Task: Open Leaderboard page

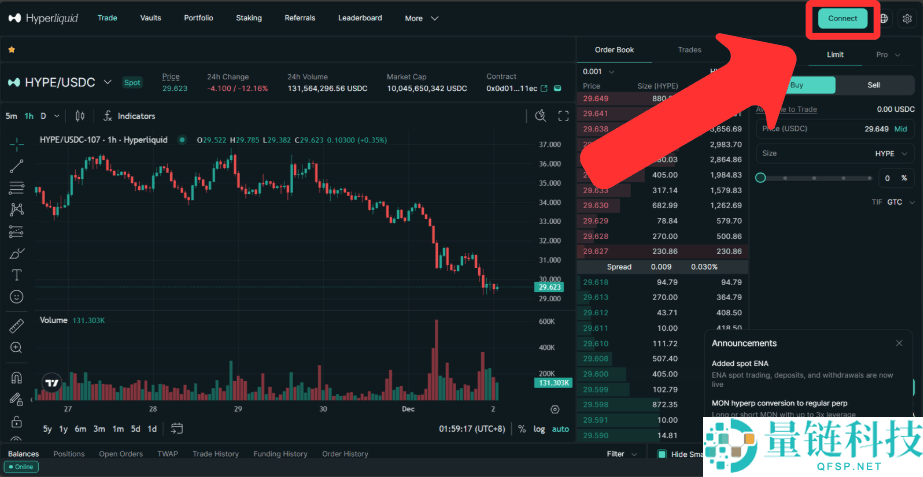Action: (x=360, y=18)
